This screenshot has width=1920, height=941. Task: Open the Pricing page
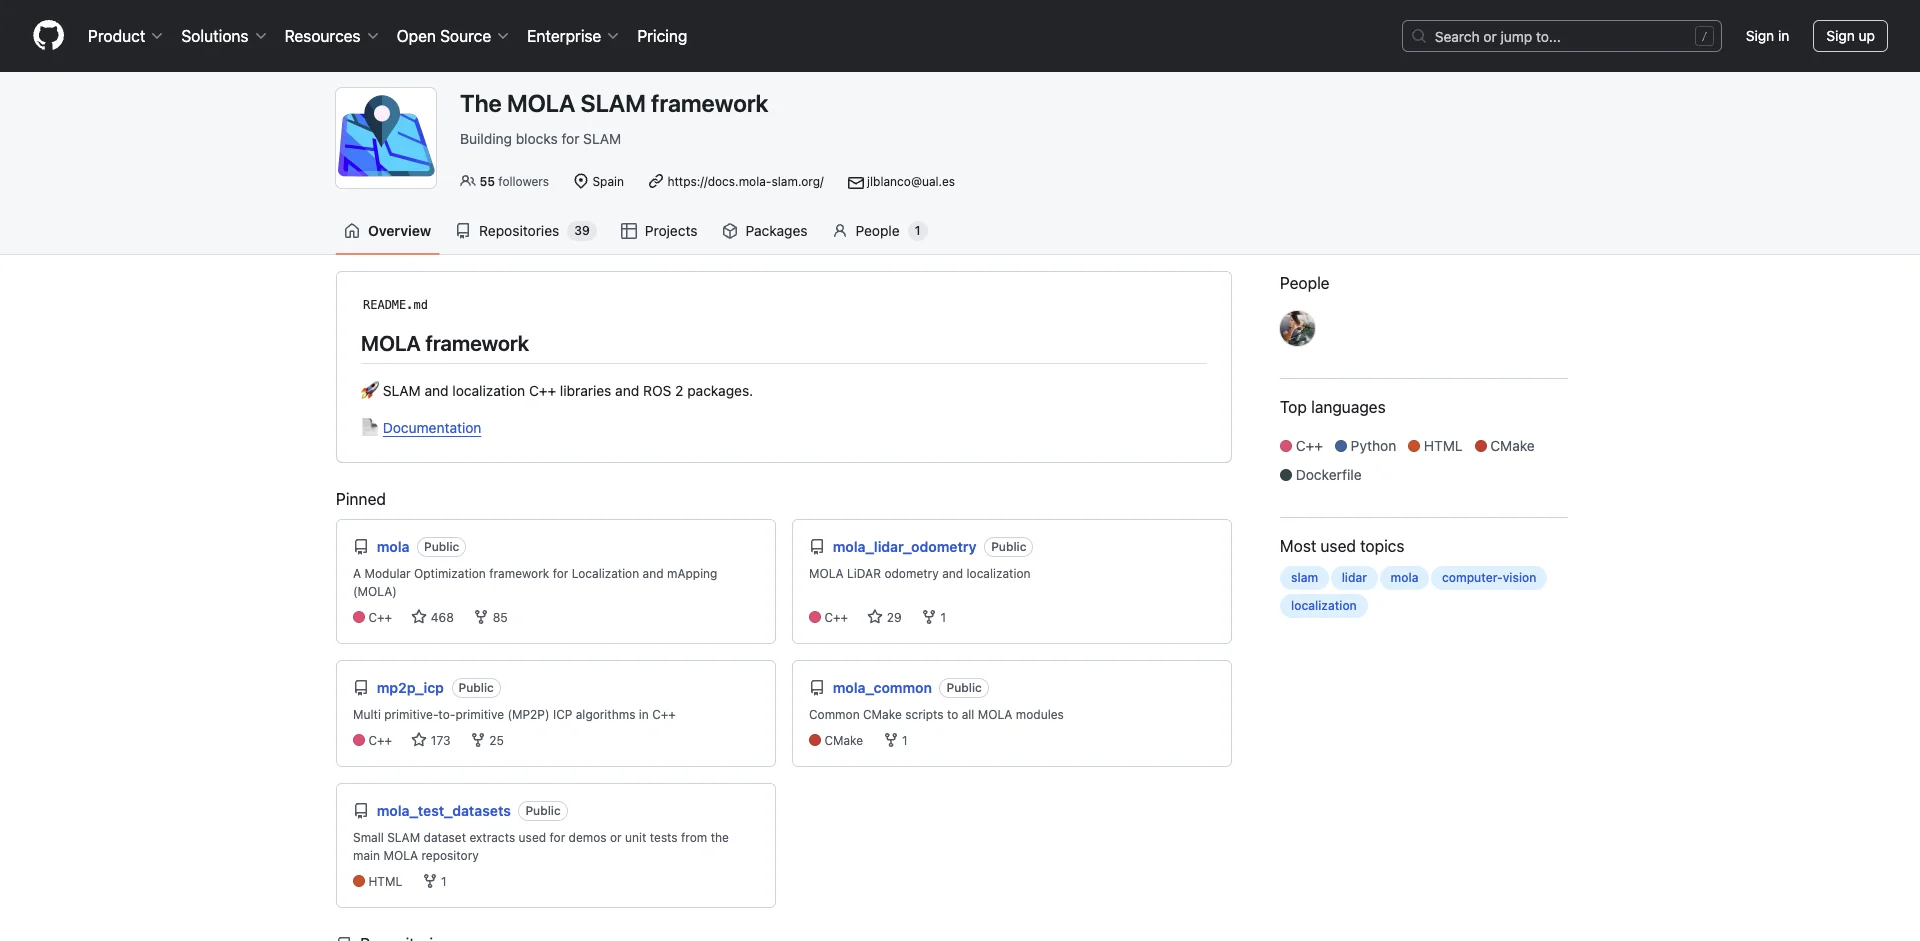click(x=662, y=36)
